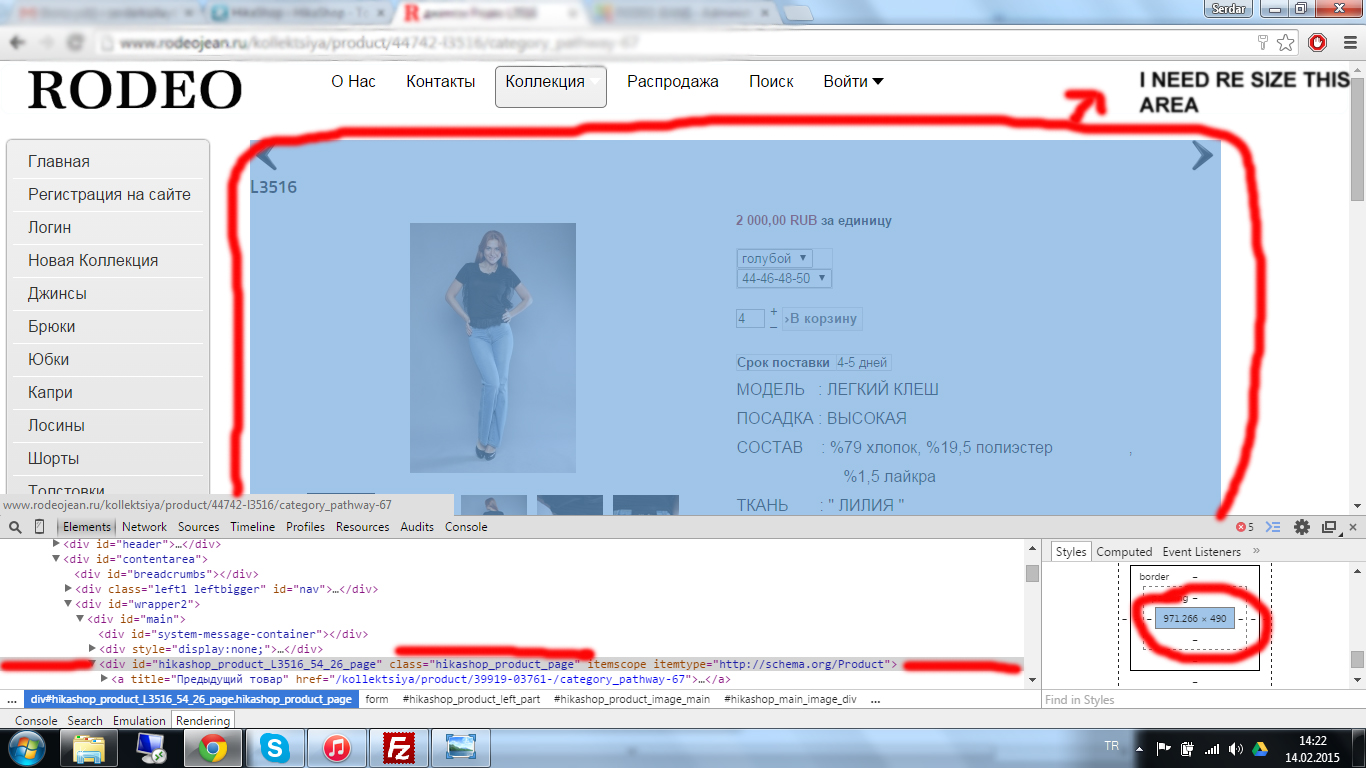
Task: Open Windows Explorer from the taskbar
Action: (x=90, y=747)
